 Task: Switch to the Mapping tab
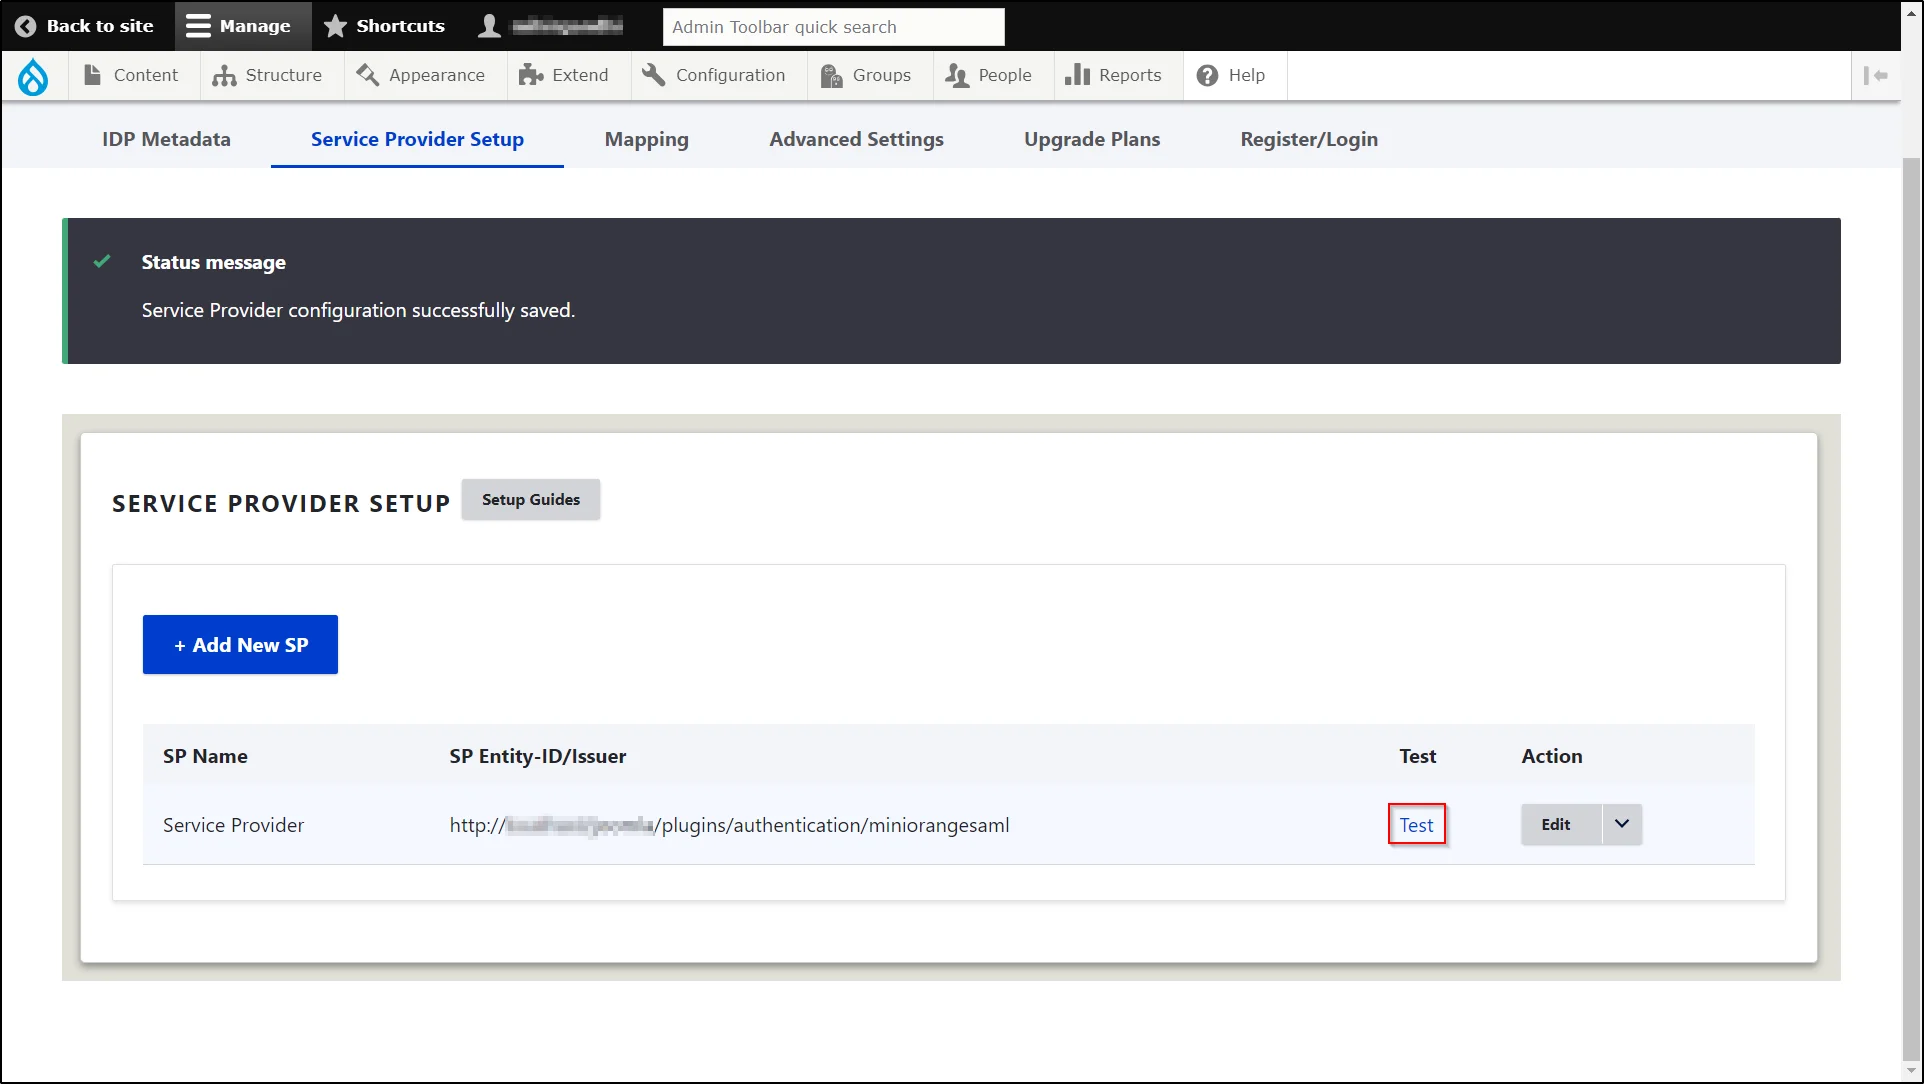646,139
